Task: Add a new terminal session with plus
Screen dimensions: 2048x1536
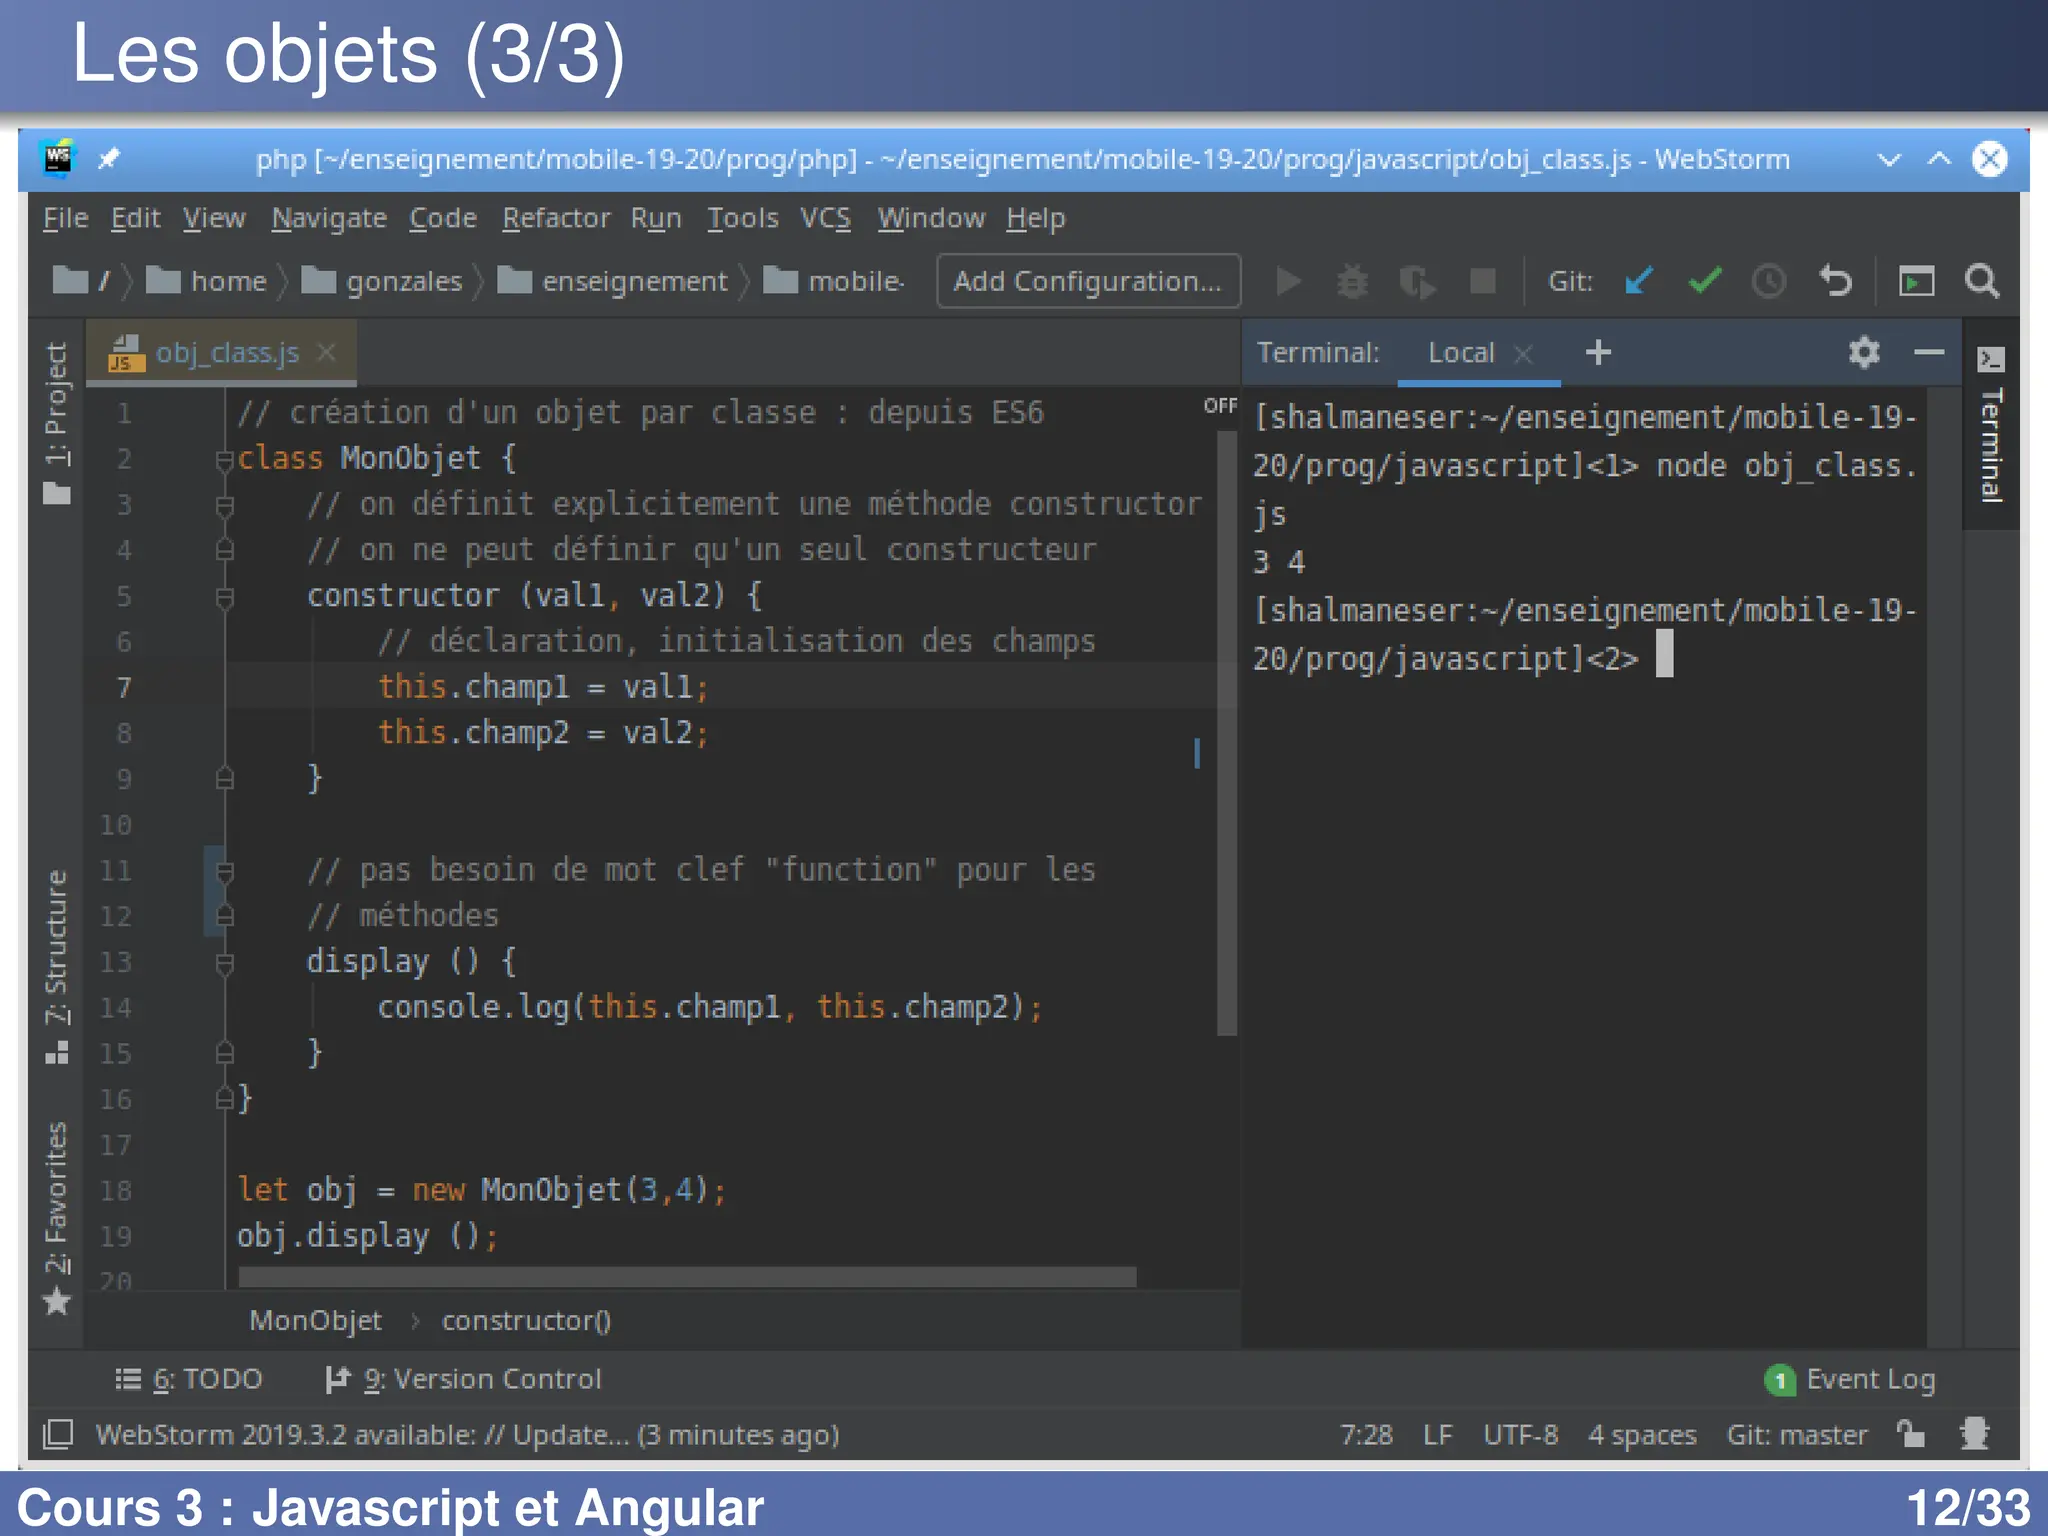Action: (1598, 352)
